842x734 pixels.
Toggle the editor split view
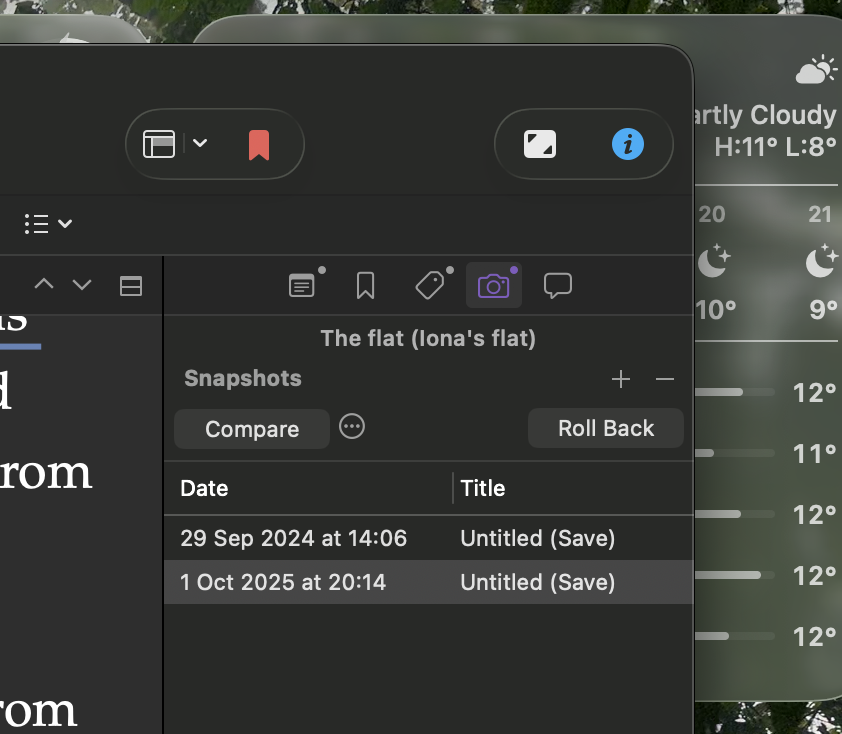[130, 286]
